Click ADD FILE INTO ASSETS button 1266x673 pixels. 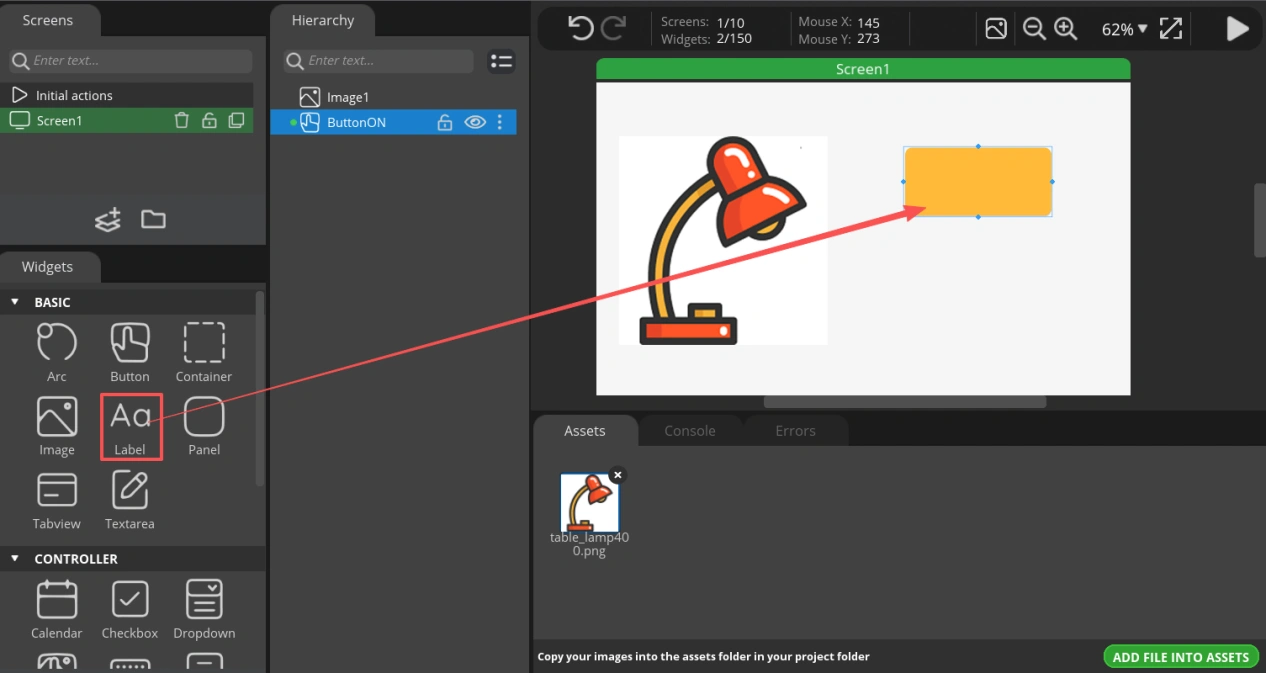(x=1180, y=657)
